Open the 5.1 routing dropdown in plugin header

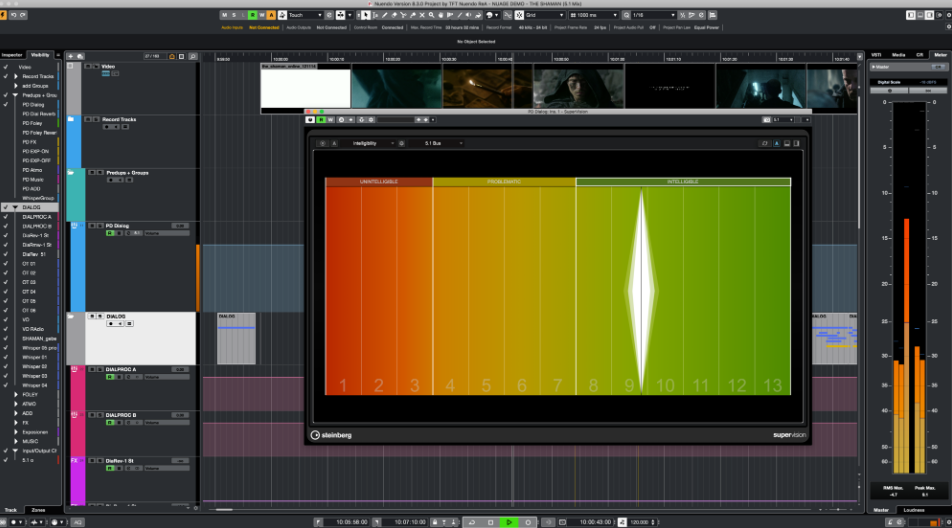click(x=783, y=120)
